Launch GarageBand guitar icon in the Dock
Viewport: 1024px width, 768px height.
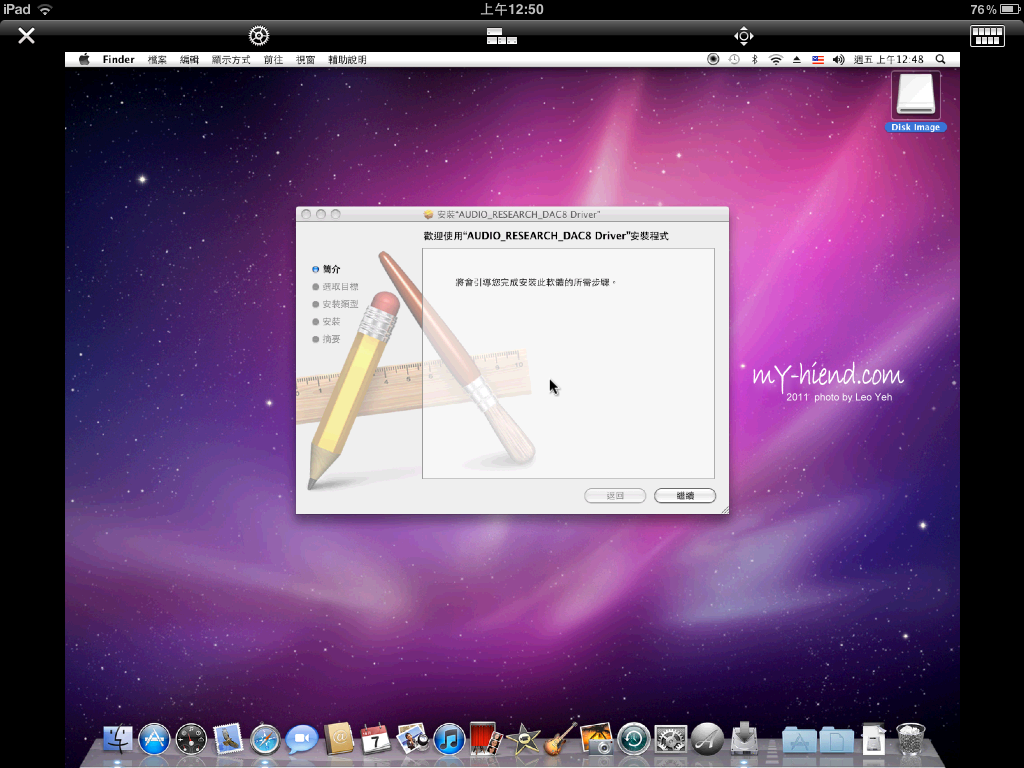click(x=560, y=739)
